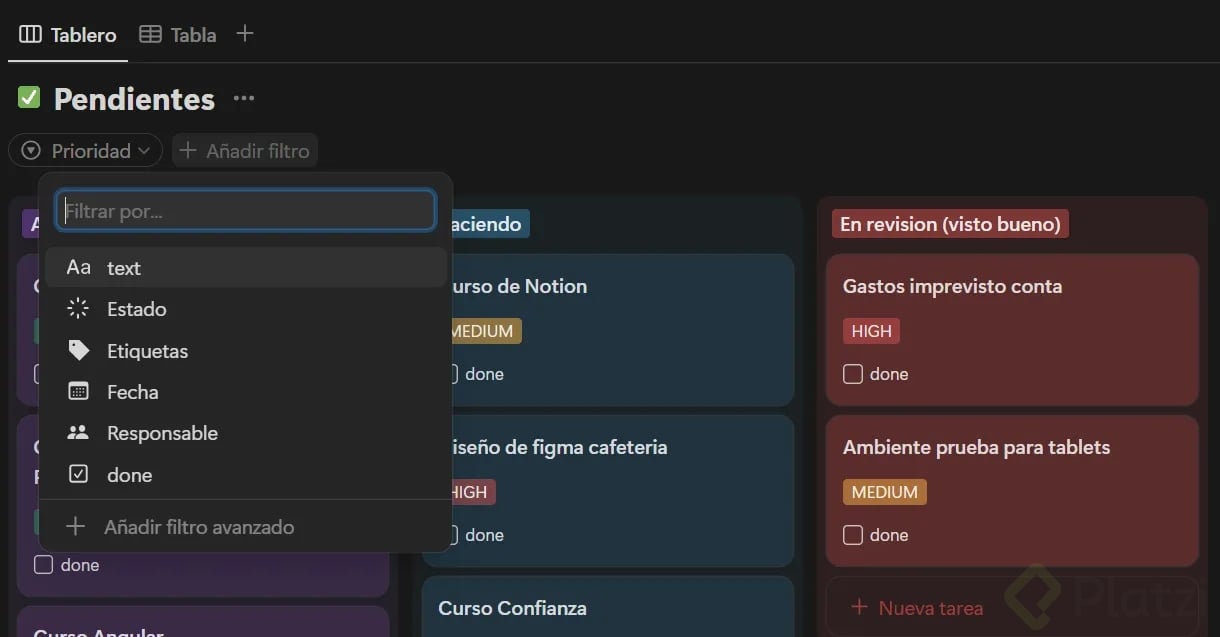Click the Añadir filtro button
1220x637 pixels.
[x=245, y=151]
